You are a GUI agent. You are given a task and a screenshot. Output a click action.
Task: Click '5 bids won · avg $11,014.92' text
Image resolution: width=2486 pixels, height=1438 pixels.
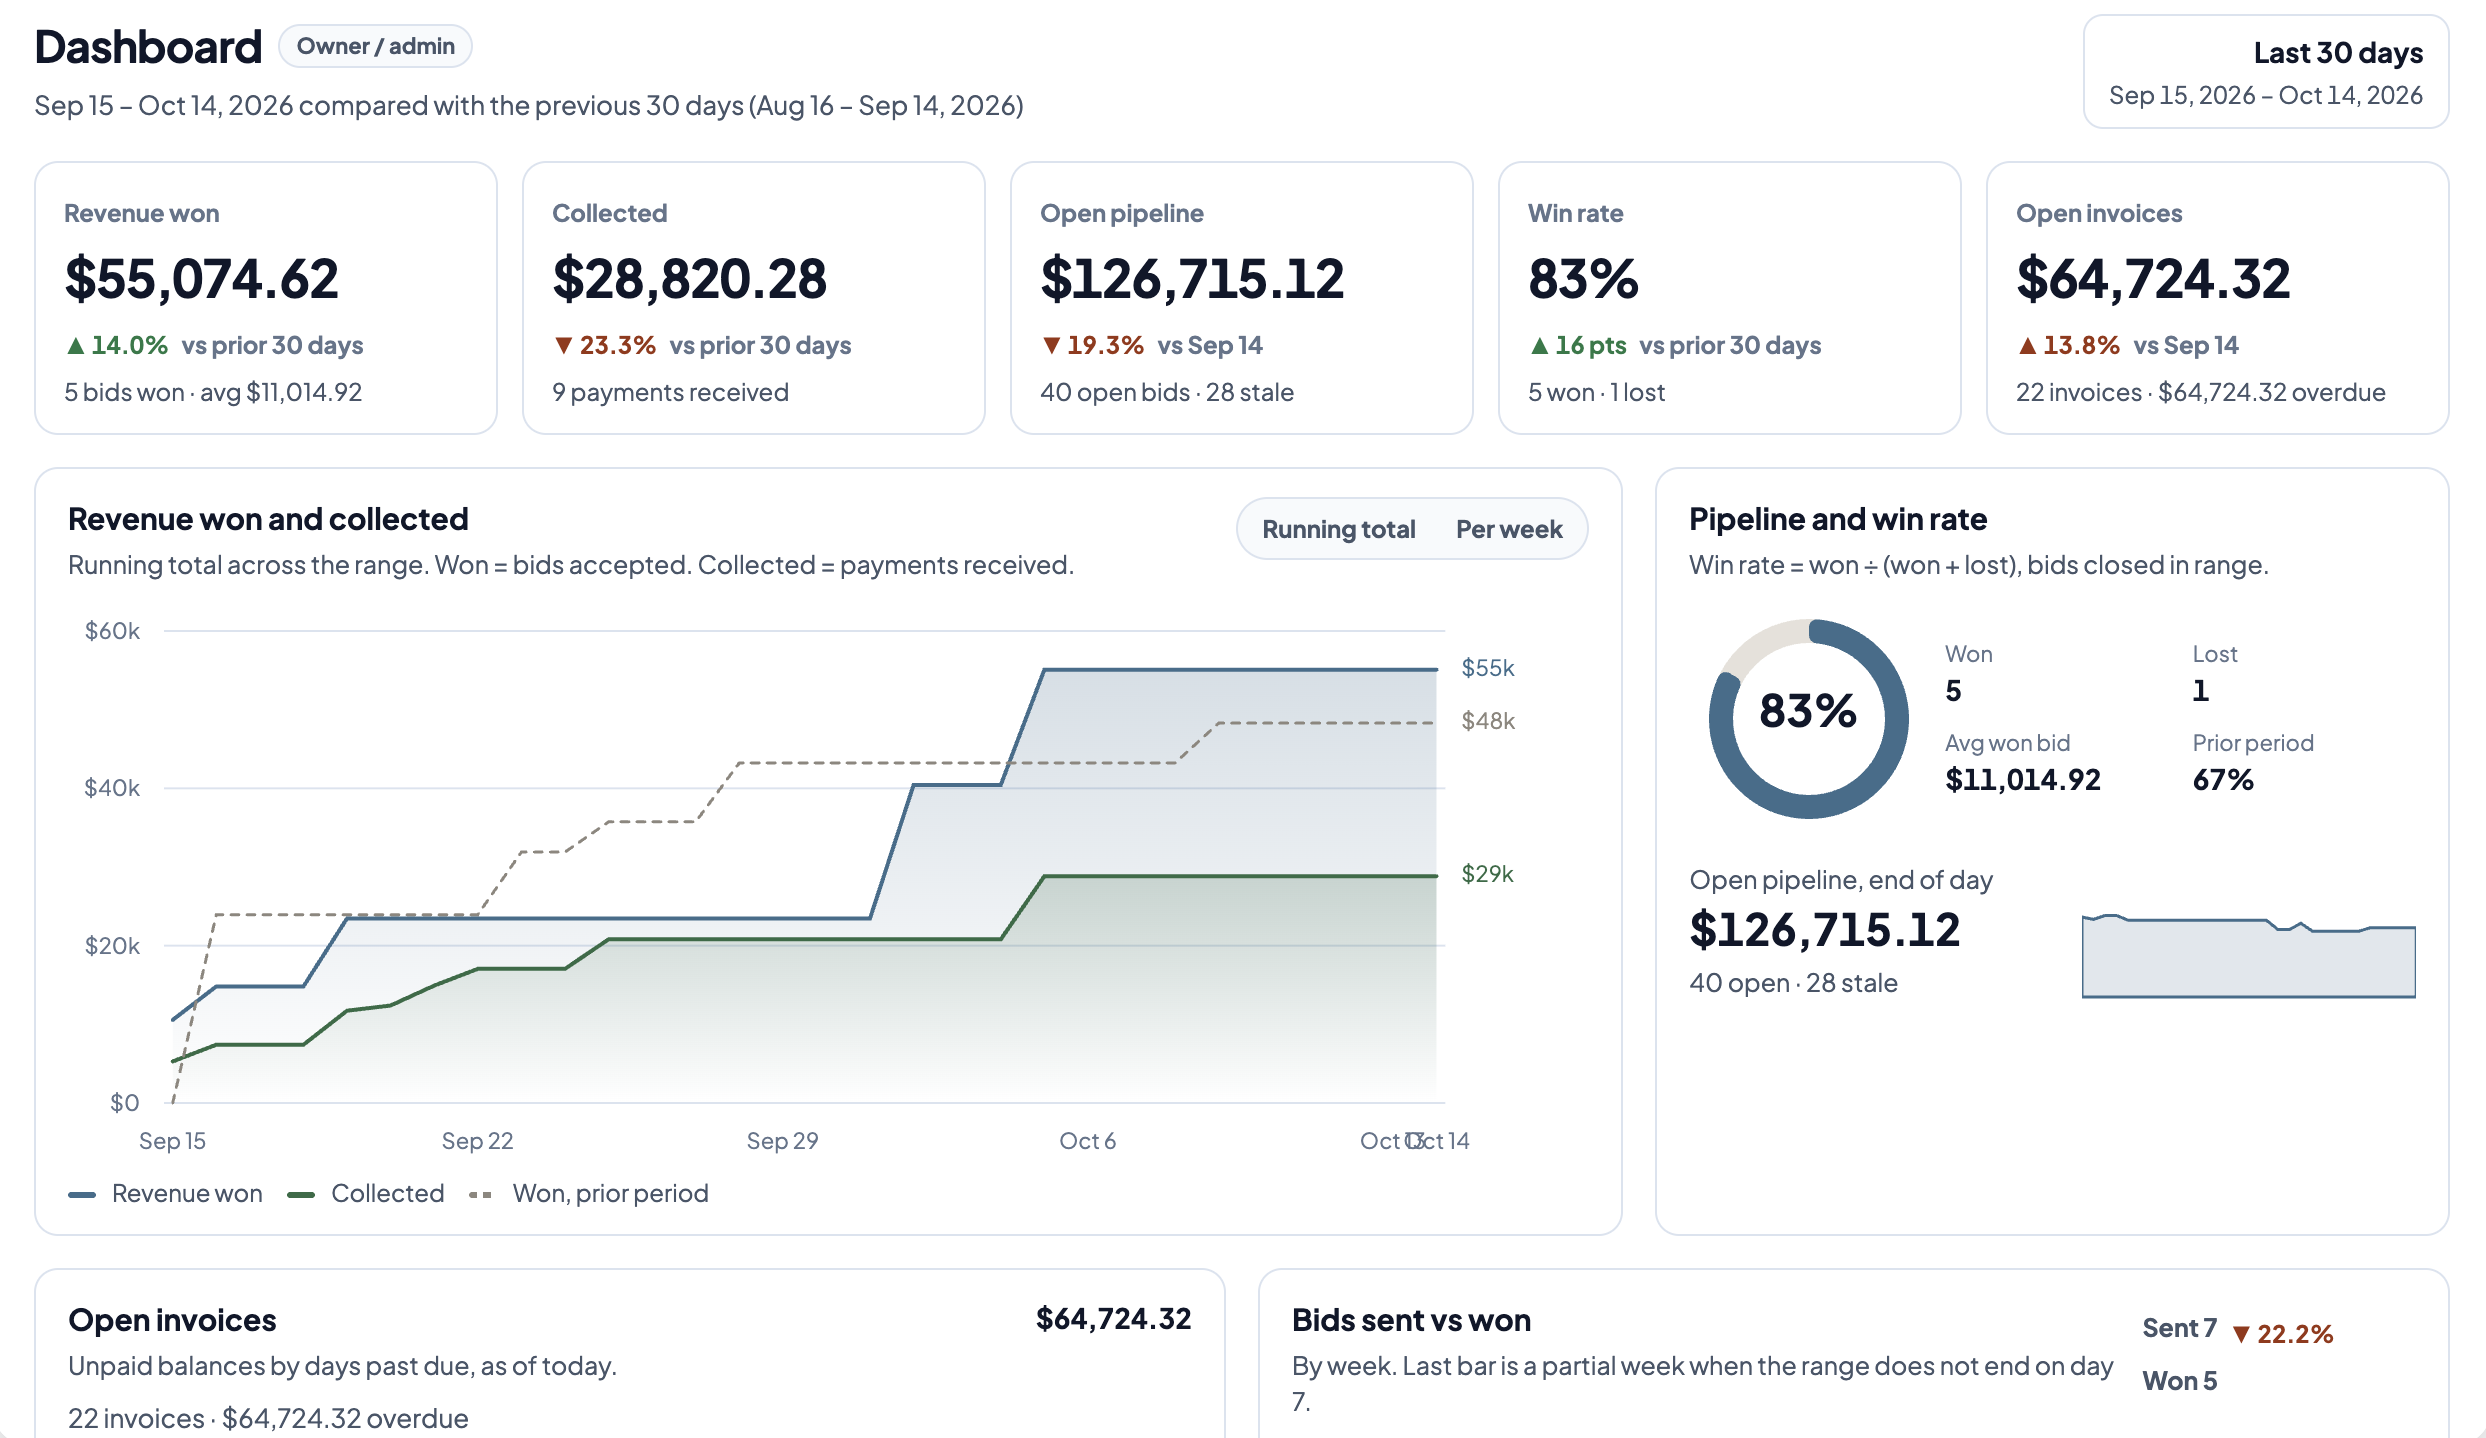[x=213, y=392]
